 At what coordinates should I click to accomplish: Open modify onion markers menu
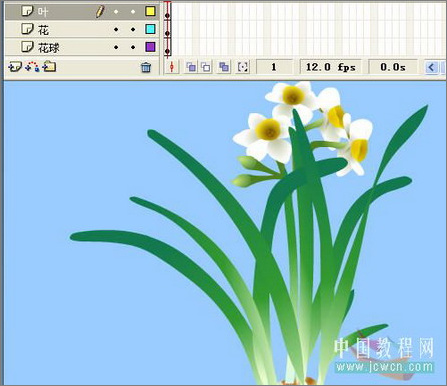[x=243, y=67]
